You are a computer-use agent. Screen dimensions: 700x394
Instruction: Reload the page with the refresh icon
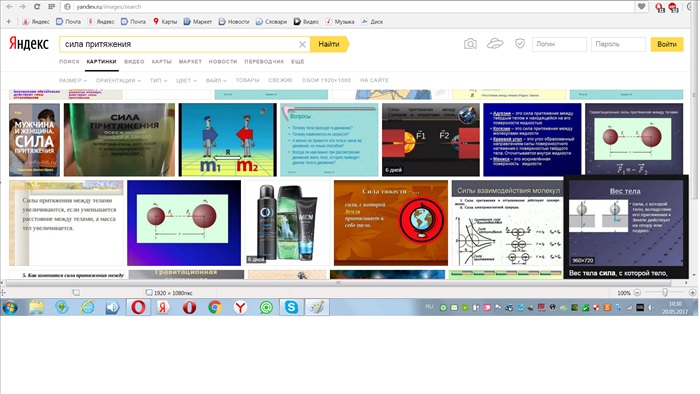pyautogui.click(x=37, y=7)
